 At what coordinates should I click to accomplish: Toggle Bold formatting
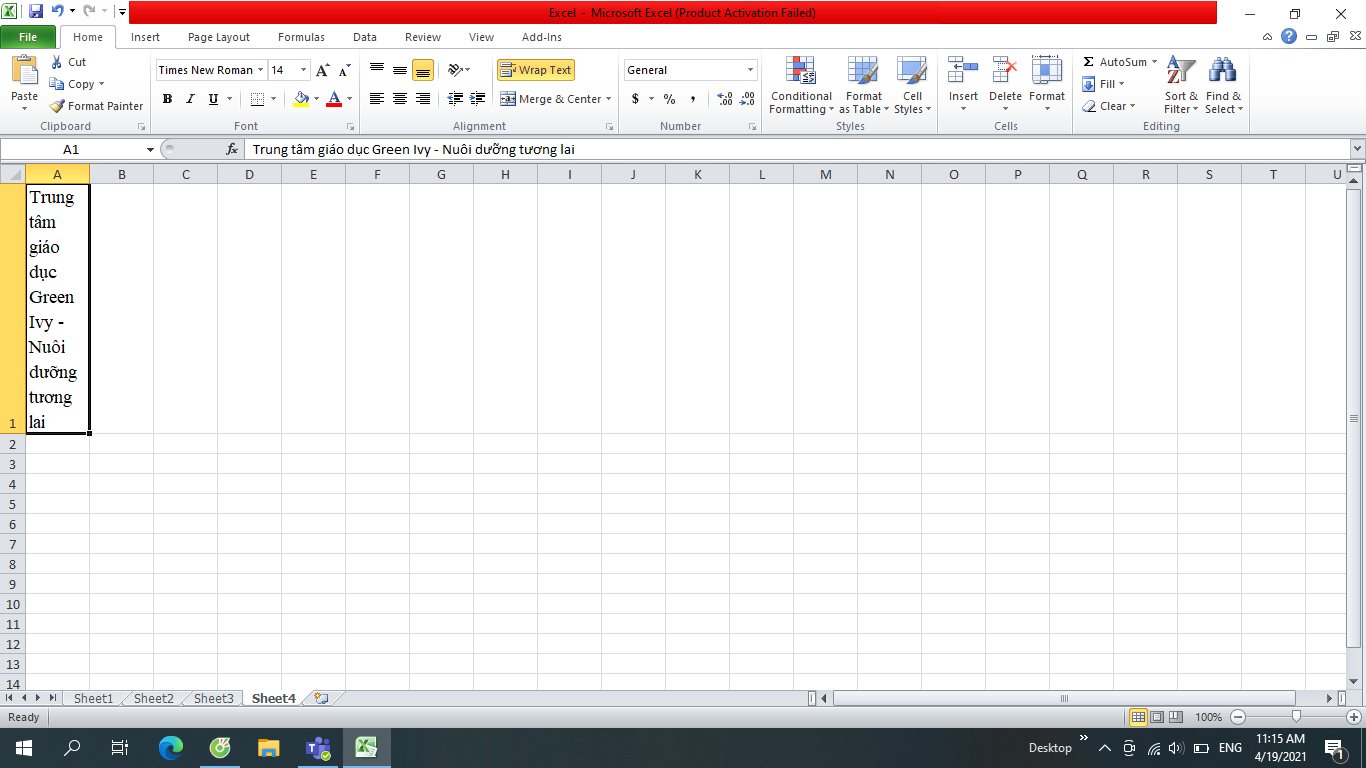click(x=167, y=99)
